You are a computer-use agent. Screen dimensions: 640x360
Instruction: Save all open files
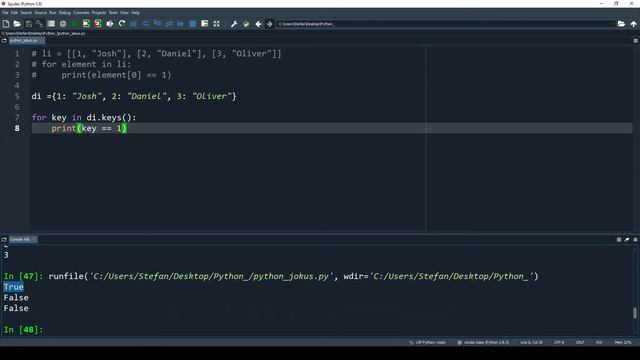click(40, 24)
